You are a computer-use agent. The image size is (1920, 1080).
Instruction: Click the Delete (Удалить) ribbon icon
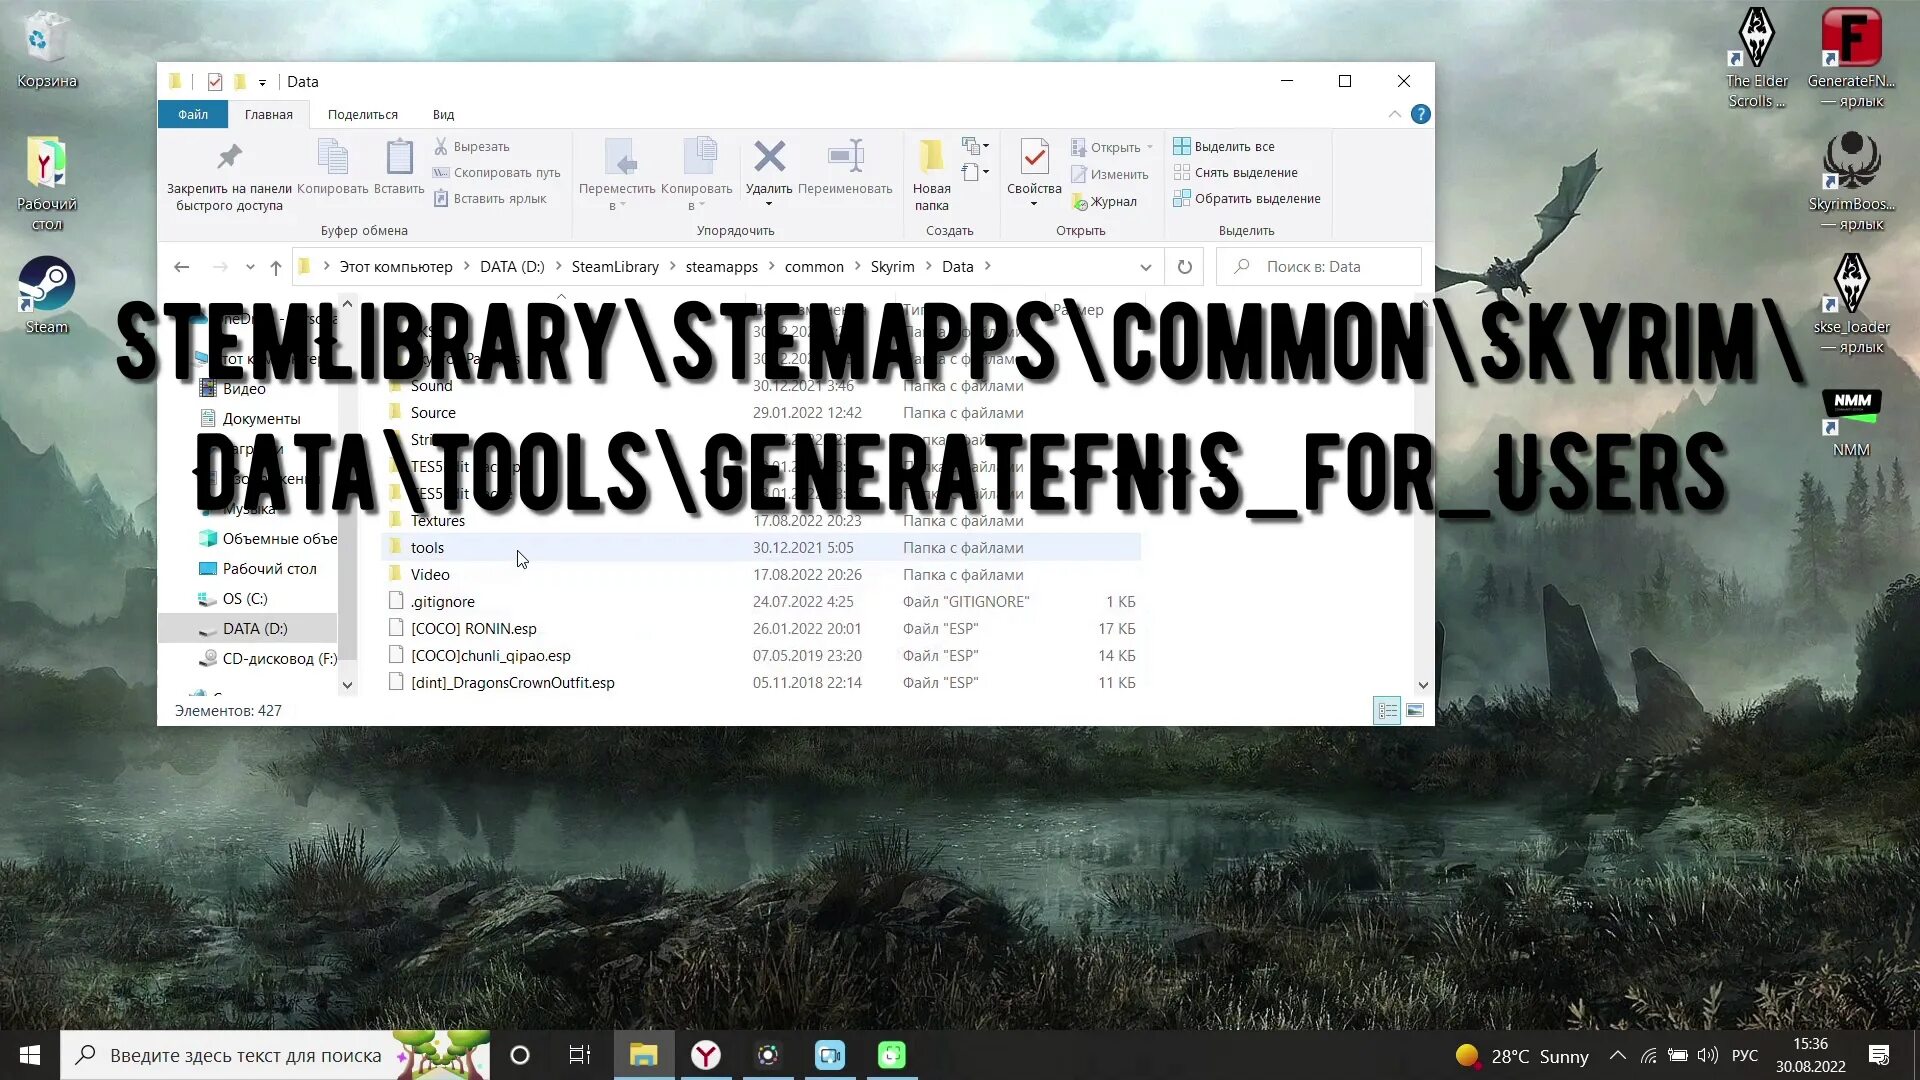(768, 158)
